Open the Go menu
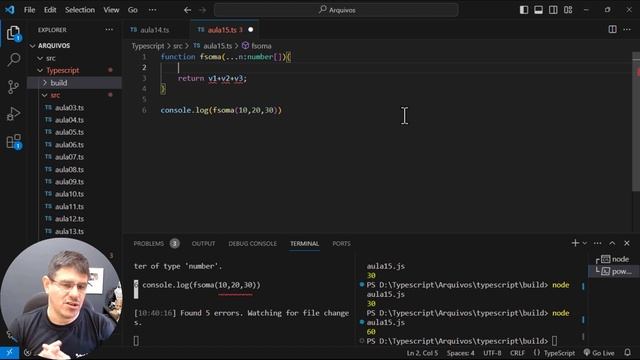640x360 pixels. pos(133,10)
